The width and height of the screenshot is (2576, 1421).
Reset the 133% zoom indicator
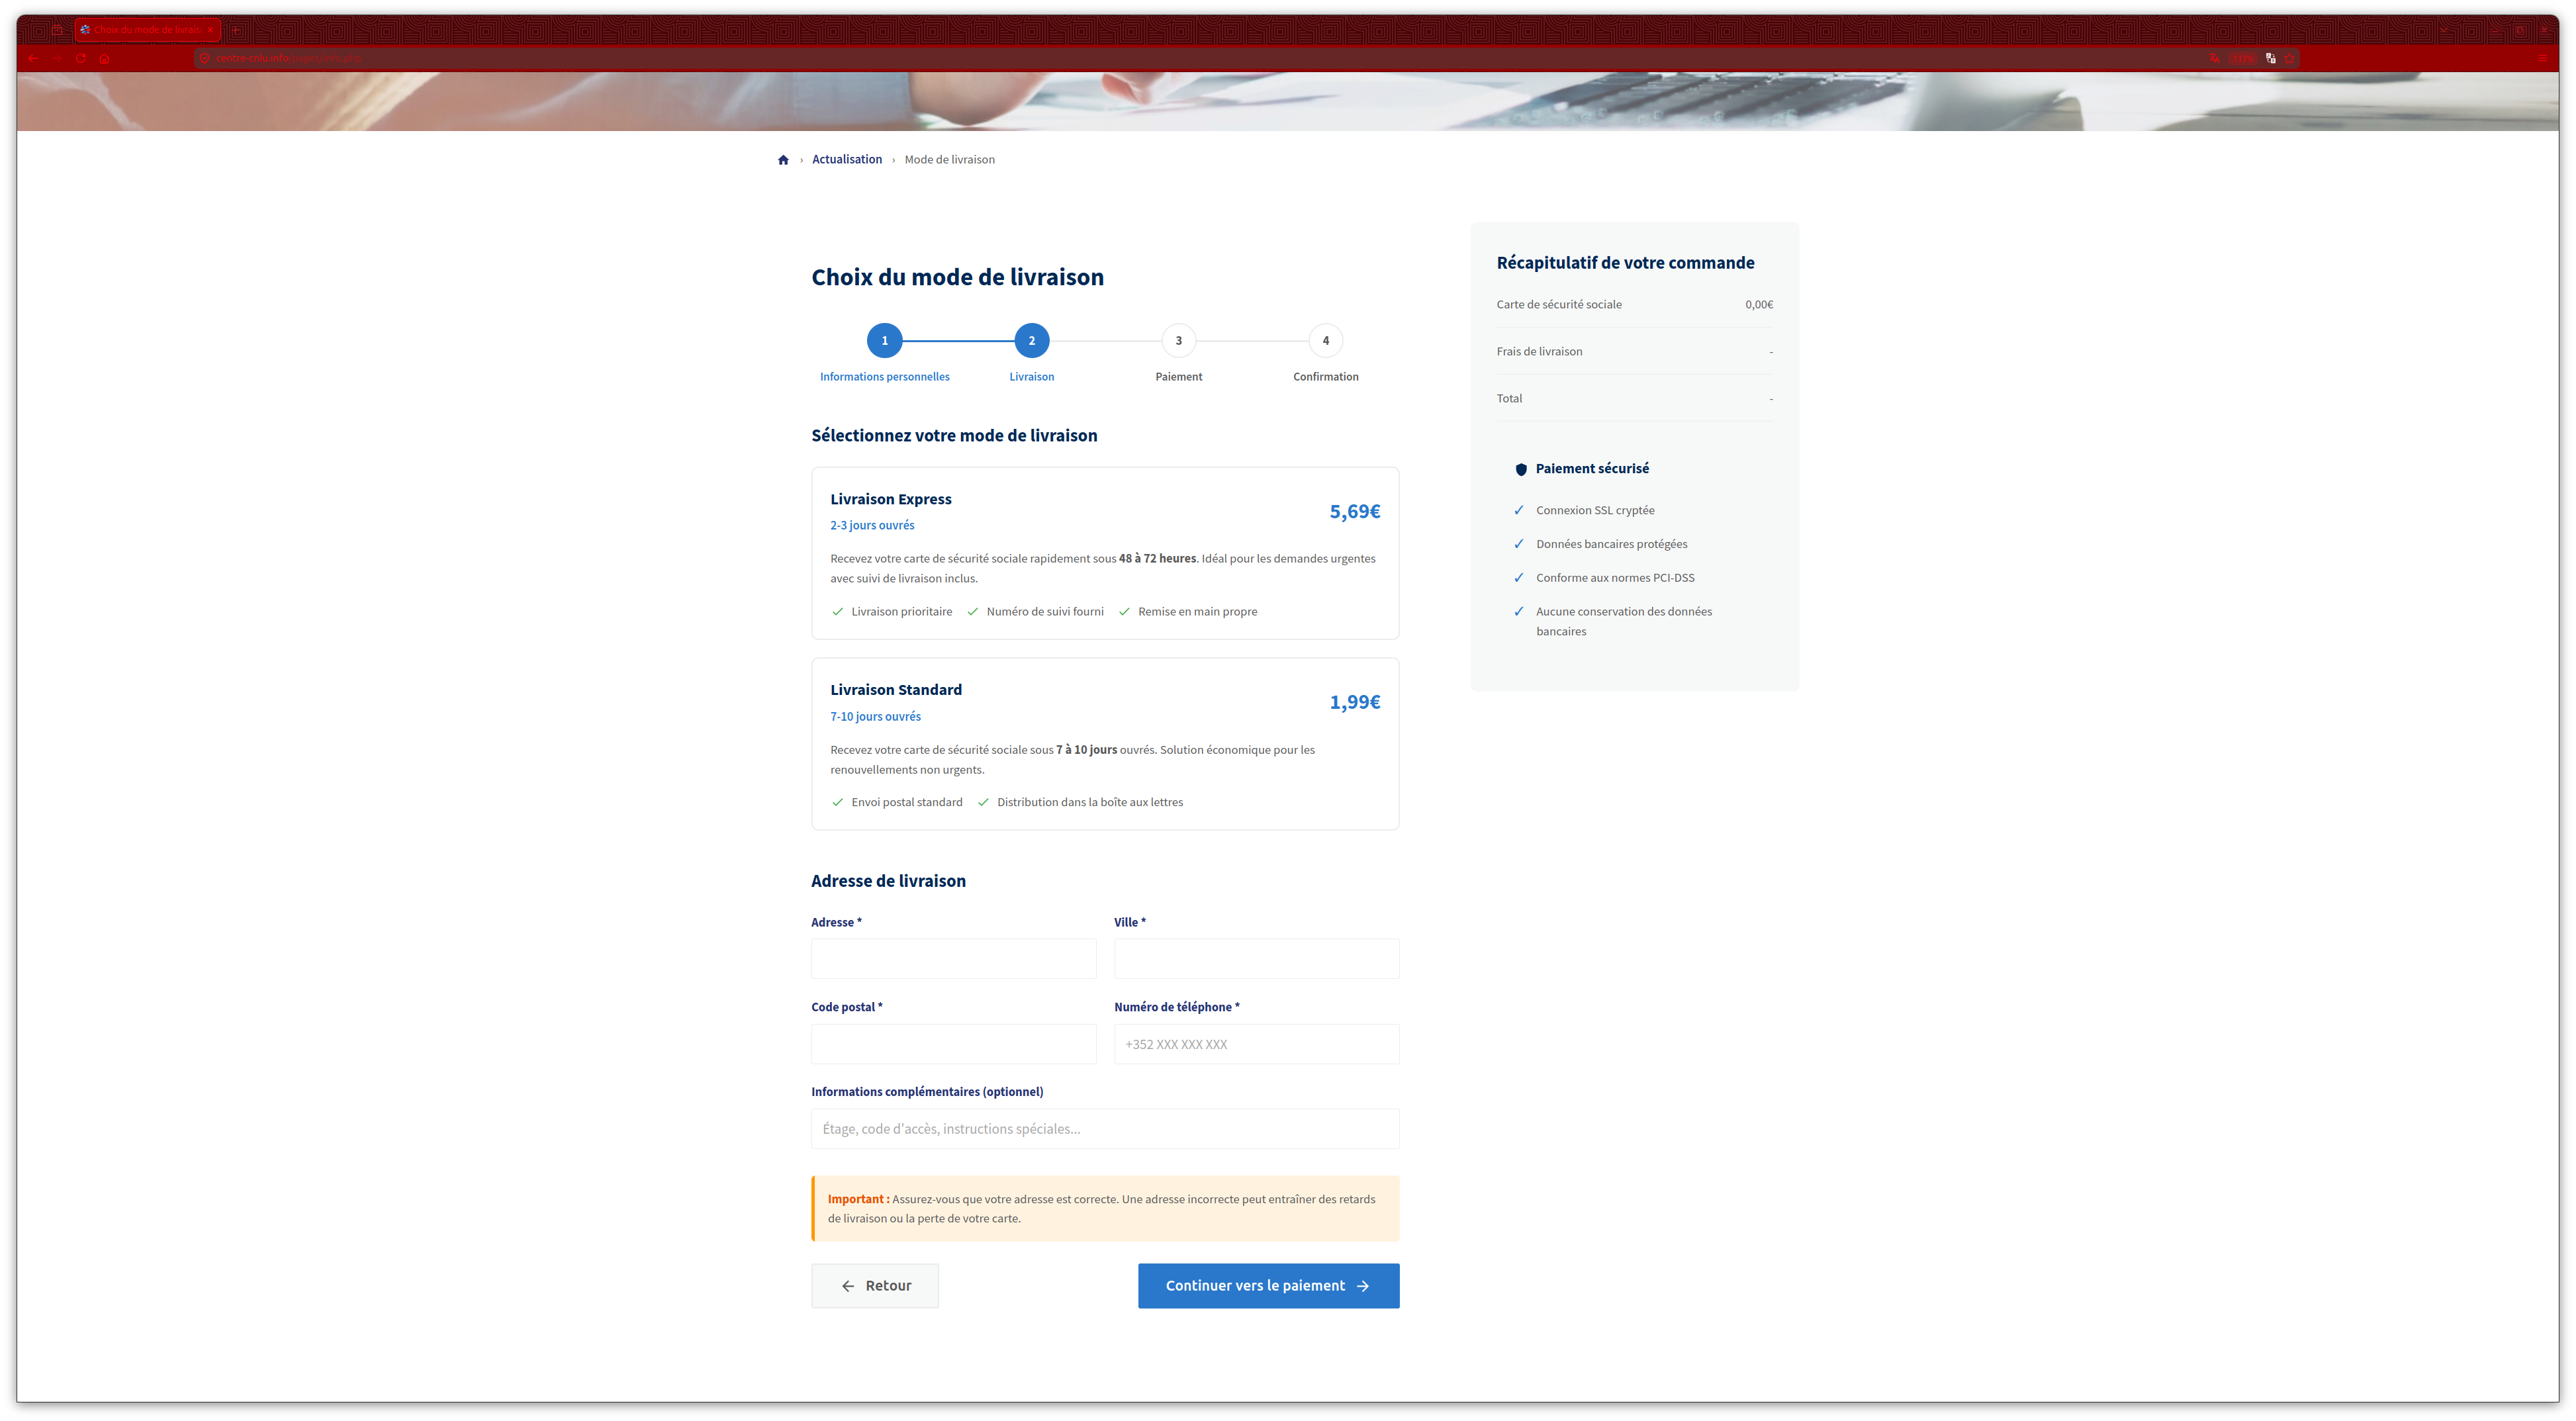[2243, 58]
